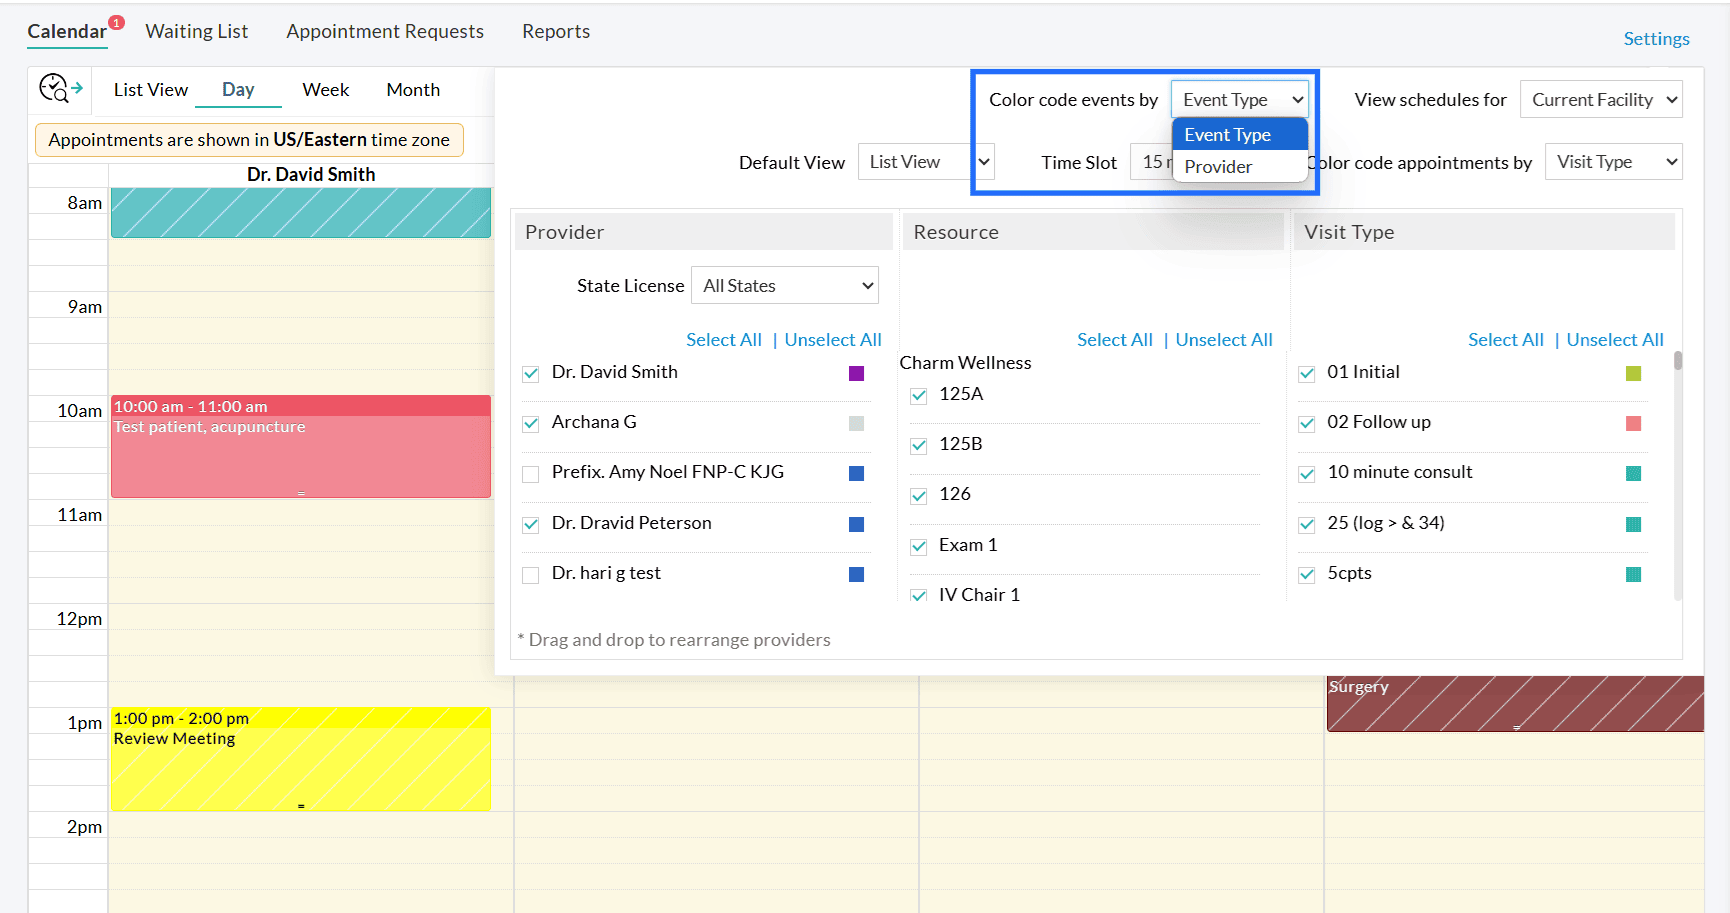Image resolution: width=1730 pixels, height=913 pixels.
Task: Click Unselect All under Visit Type
Action: 1614,340
